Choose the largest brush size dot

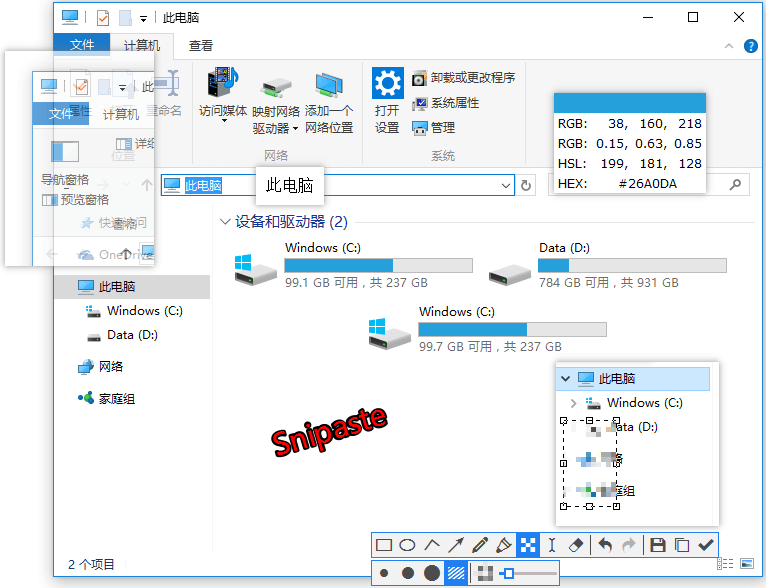point(431,573)
